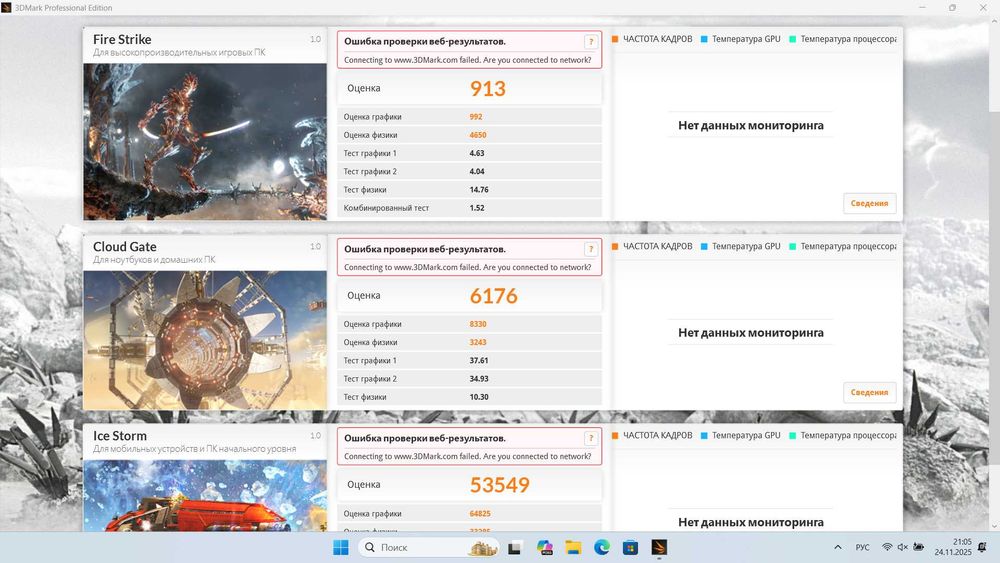Image resolution: width=1000 pixels, height=563 pixels.
Task: Open File Explorer from taskbar
Action: click(x=573, y=547)
